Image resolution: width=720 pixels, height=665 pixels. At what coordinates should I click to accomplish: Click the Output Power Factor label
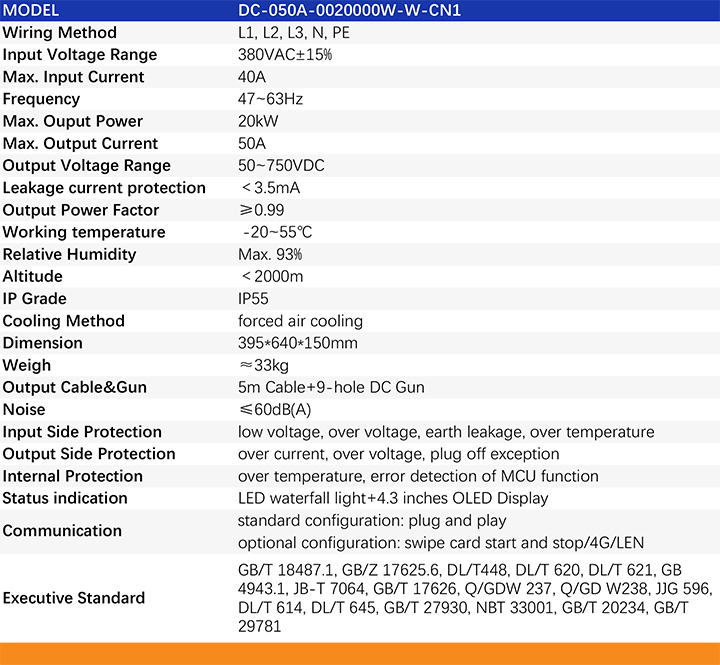pos(81,210)
